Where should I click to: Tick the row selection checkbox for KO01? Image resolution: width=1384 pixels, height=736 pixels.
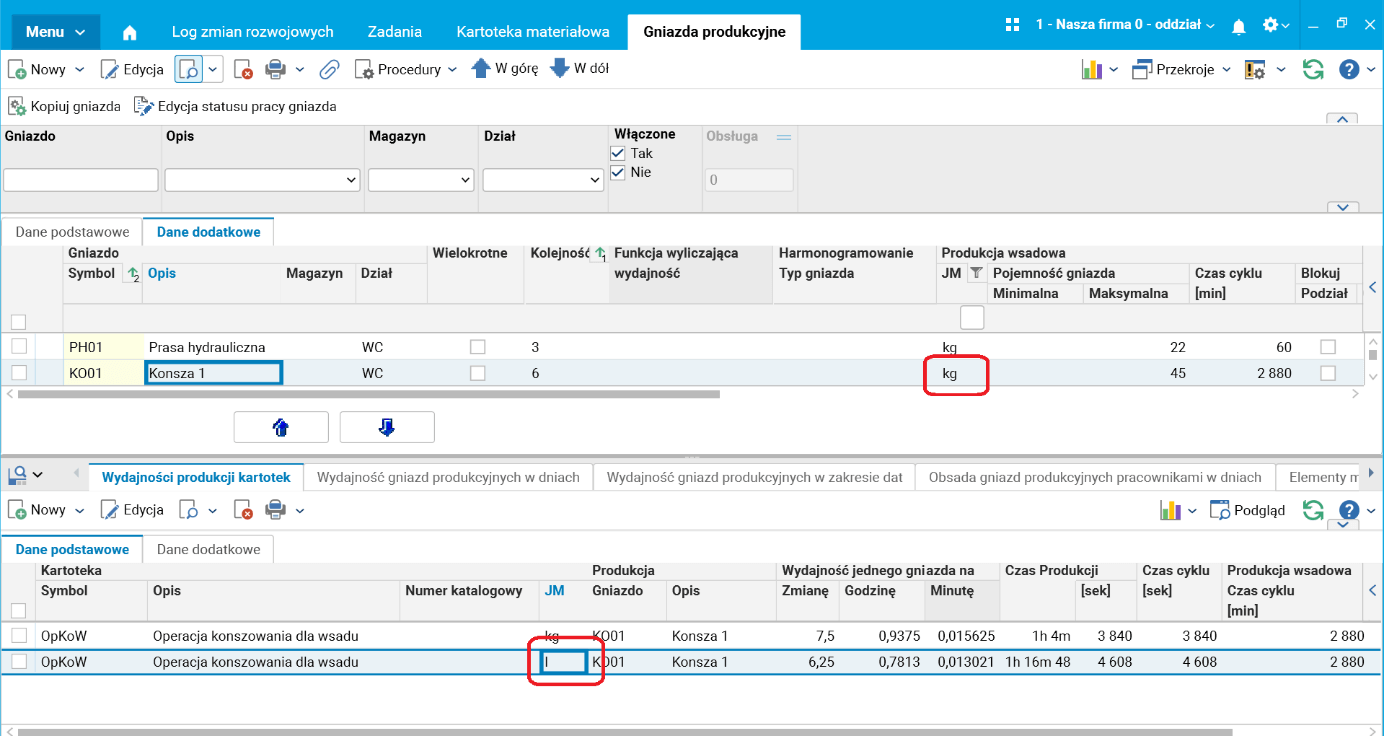[x=18, y=372]
